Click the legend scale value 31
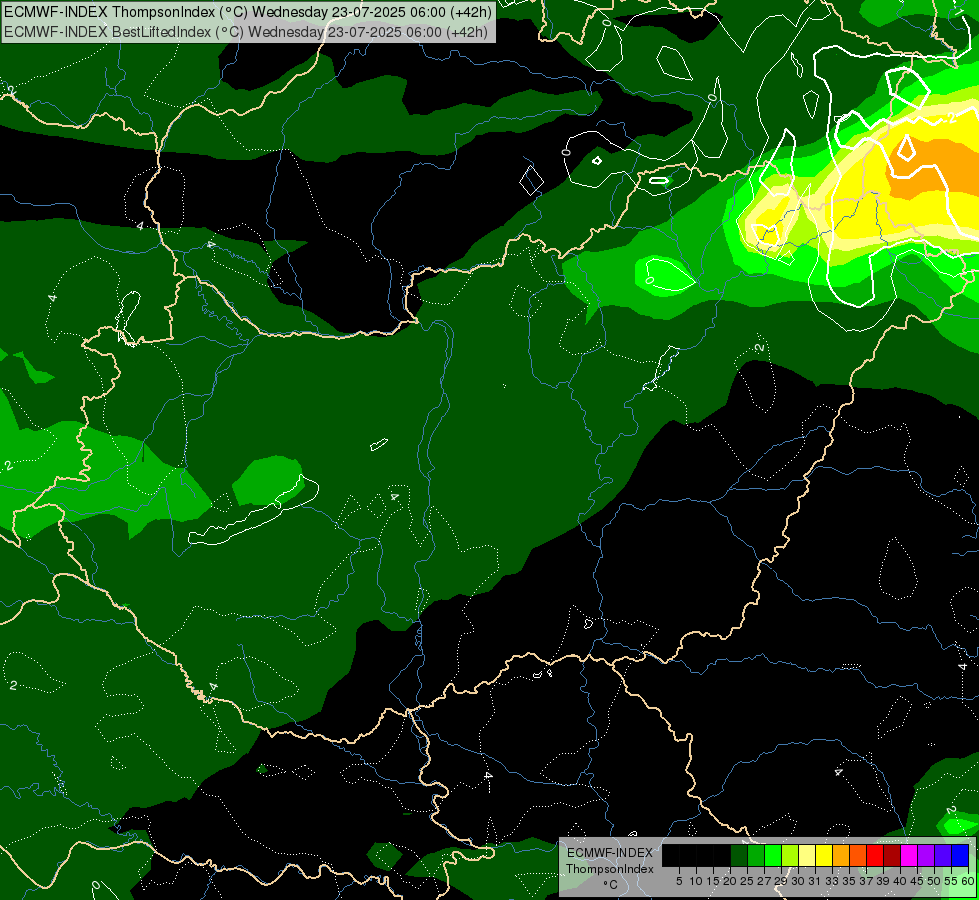 coord(815,881)
